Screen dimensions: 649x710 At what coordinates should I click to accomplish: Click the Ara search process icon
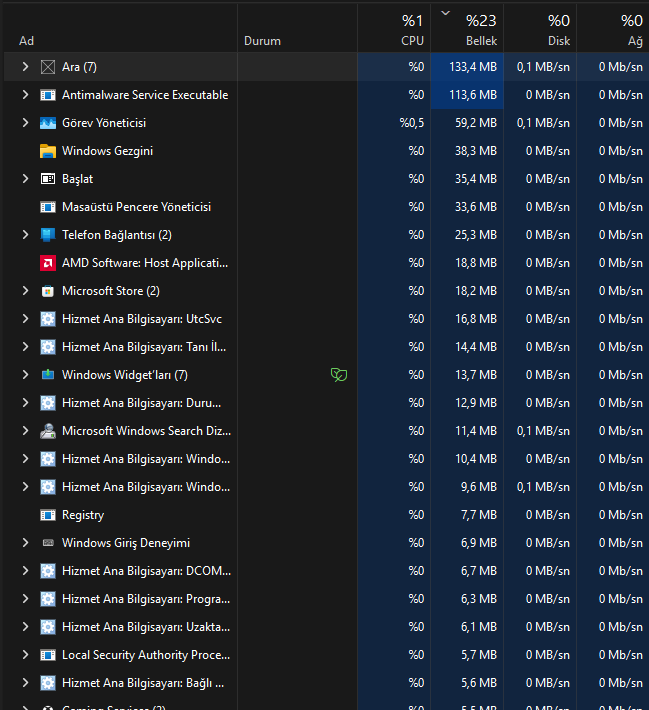[48, 67]
